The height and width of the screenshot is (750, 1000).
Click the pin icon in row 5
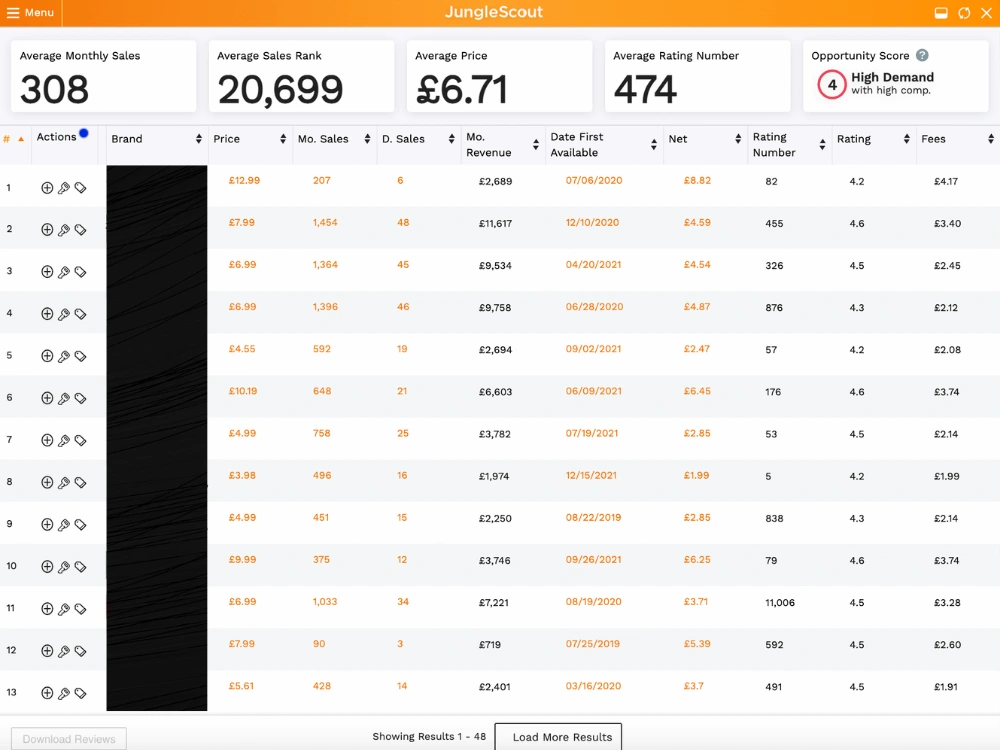tap(64, 356)
